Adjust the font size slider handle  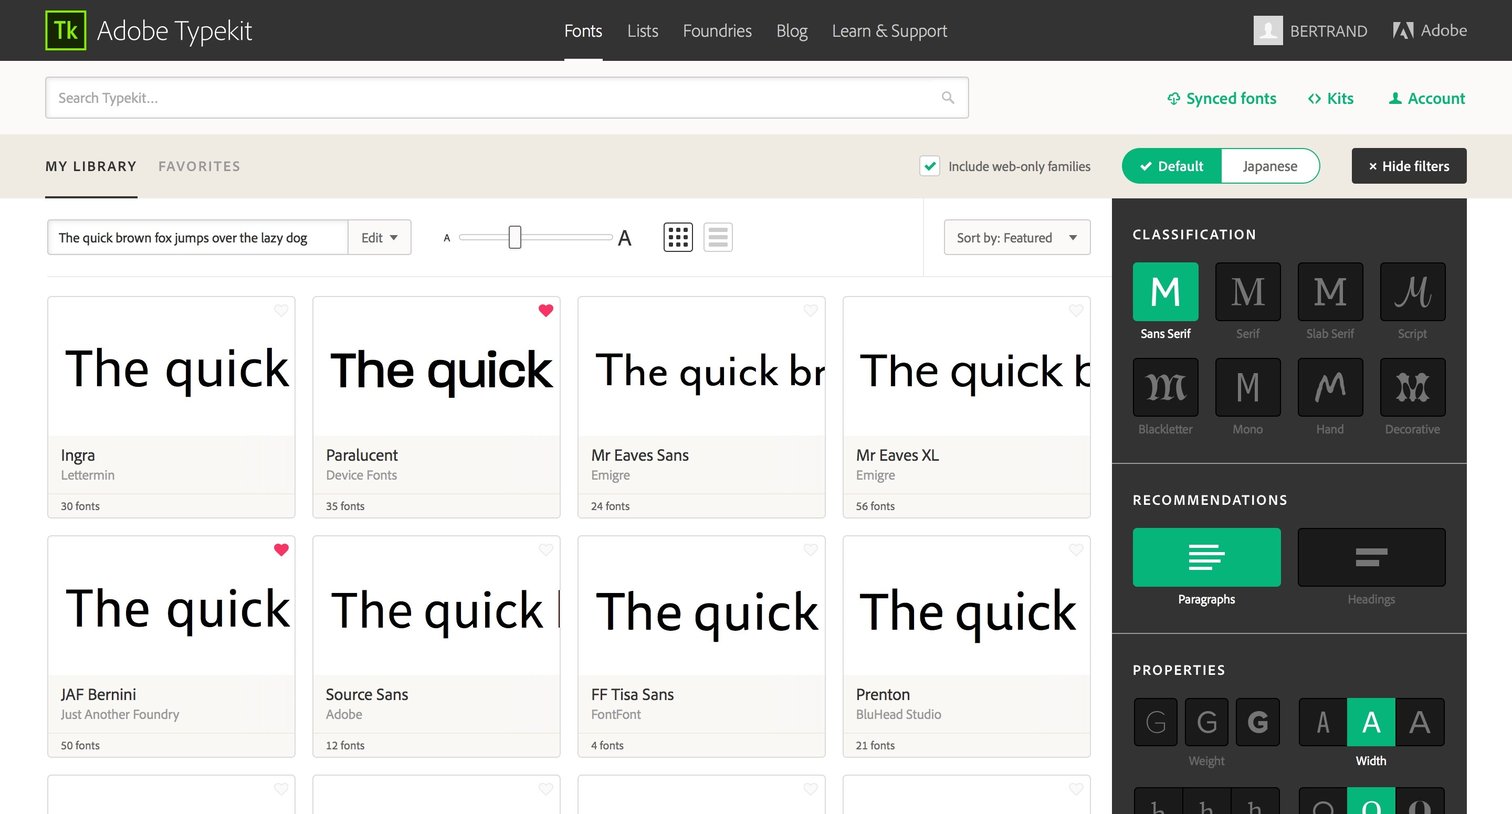click(515, 237)
